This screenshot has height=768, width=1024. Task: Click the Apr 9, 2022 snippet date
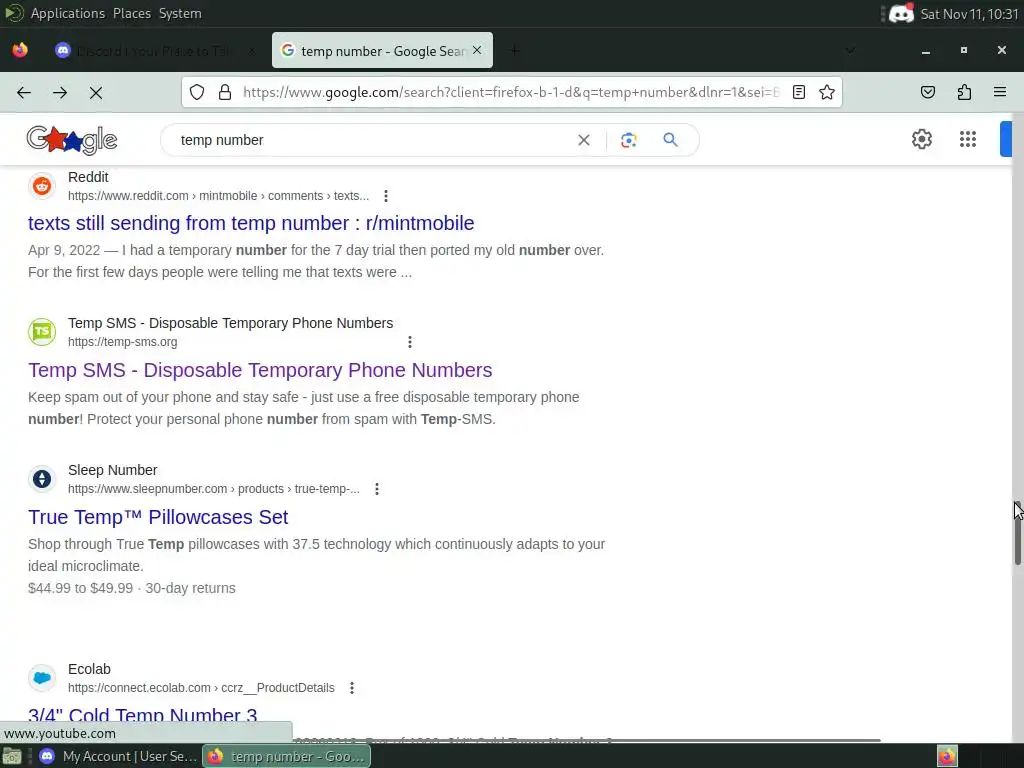(64, 250)
